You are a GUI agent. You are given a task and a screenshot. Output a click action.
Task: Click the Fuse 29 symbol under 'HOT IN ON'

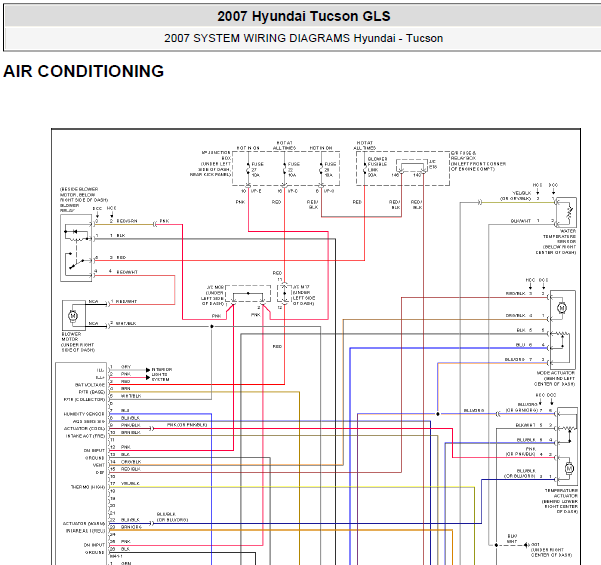pos(321,169)
